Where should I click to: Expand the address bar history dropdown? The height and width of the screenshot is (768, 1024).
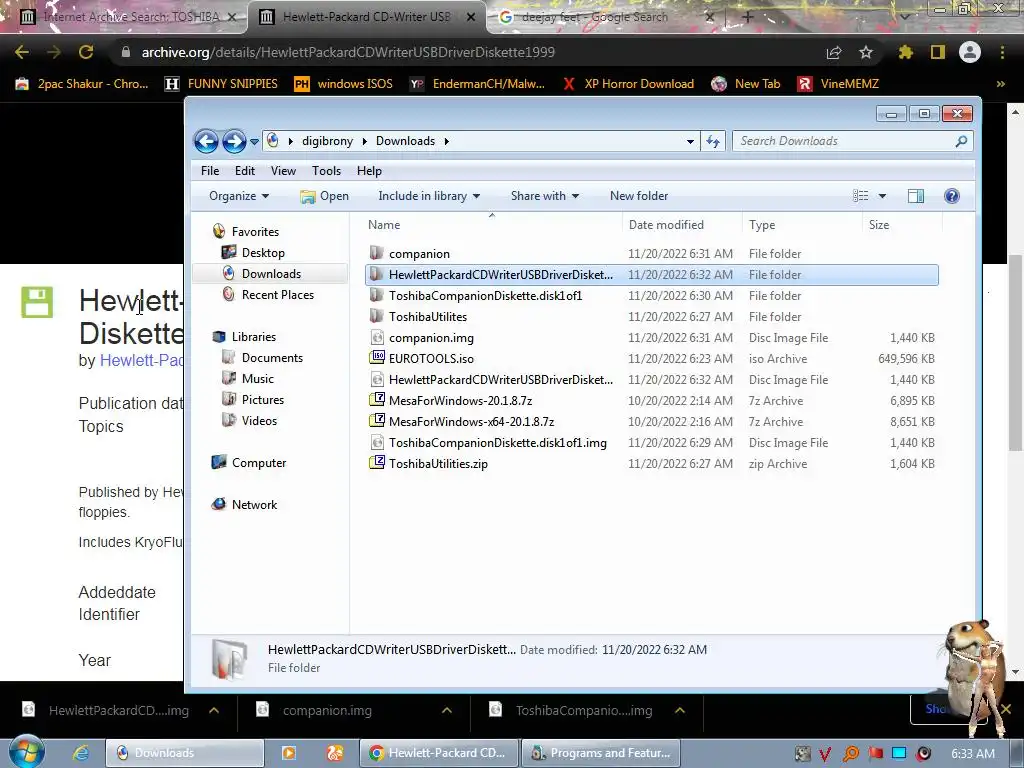point(690,141)
